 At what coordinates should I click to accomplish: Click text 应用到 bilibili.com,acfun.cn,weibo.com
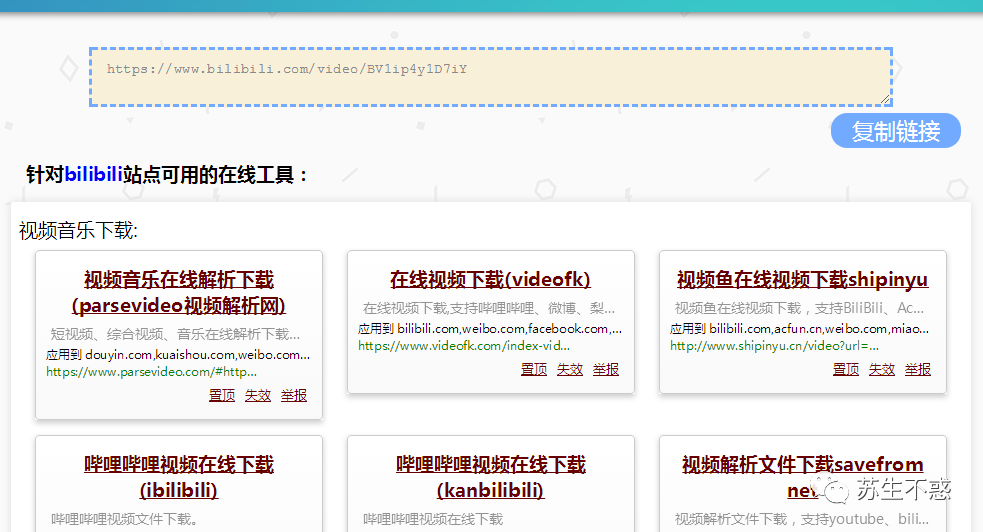click(799, 328)
